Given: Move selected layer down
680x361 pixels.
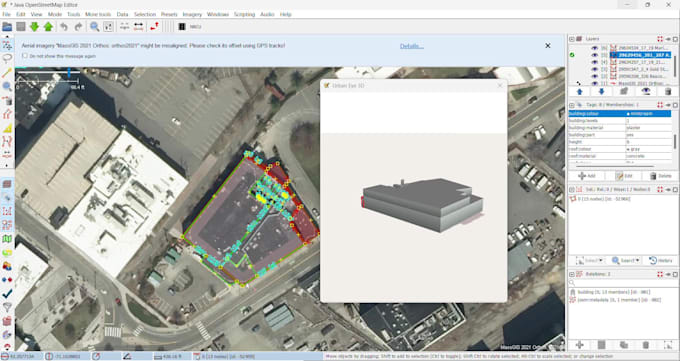Looking at the screenshot, I should tap(601, 91).
